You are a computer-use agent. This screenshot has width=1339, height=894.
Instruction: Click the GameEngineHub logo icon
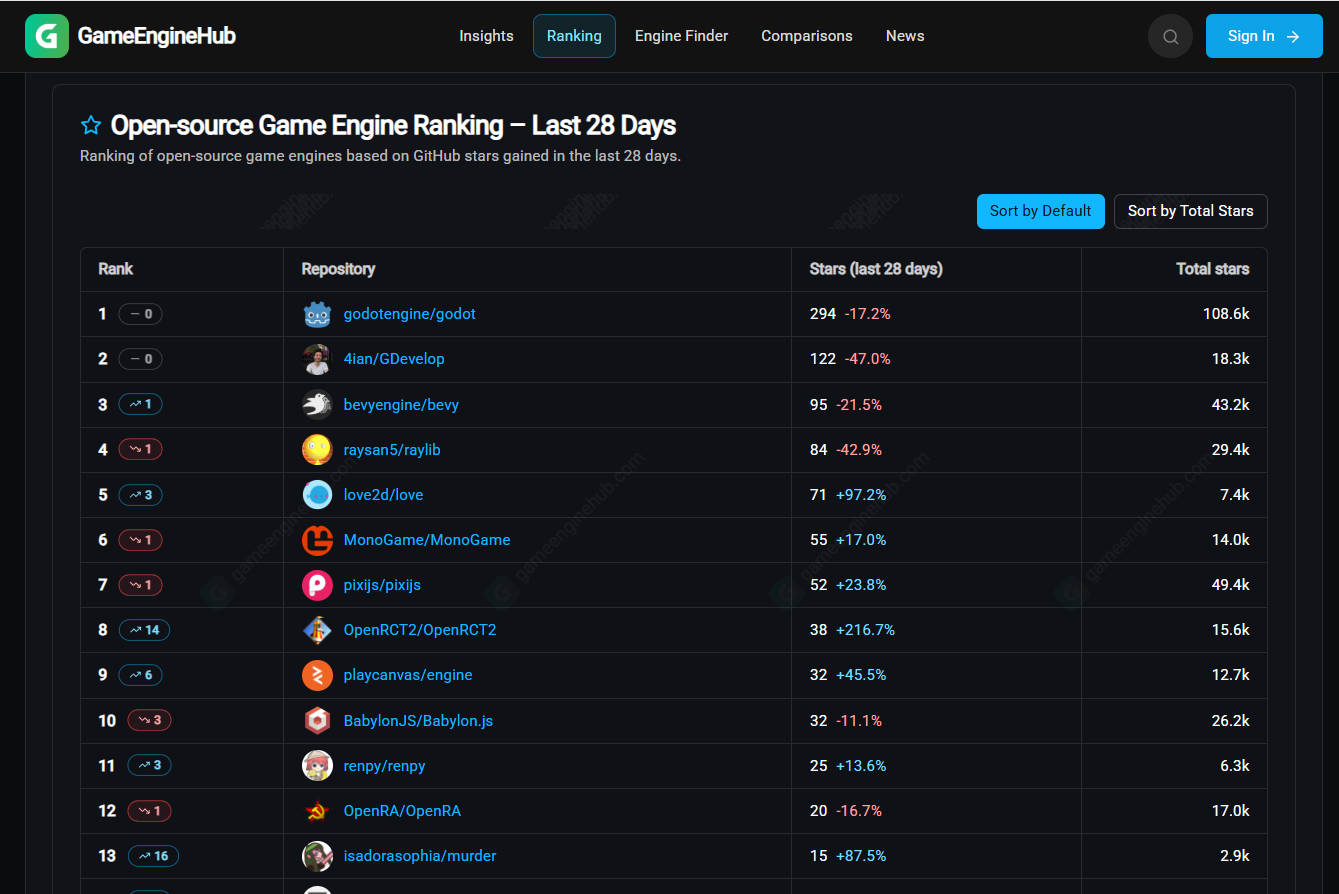pos(47,36)
